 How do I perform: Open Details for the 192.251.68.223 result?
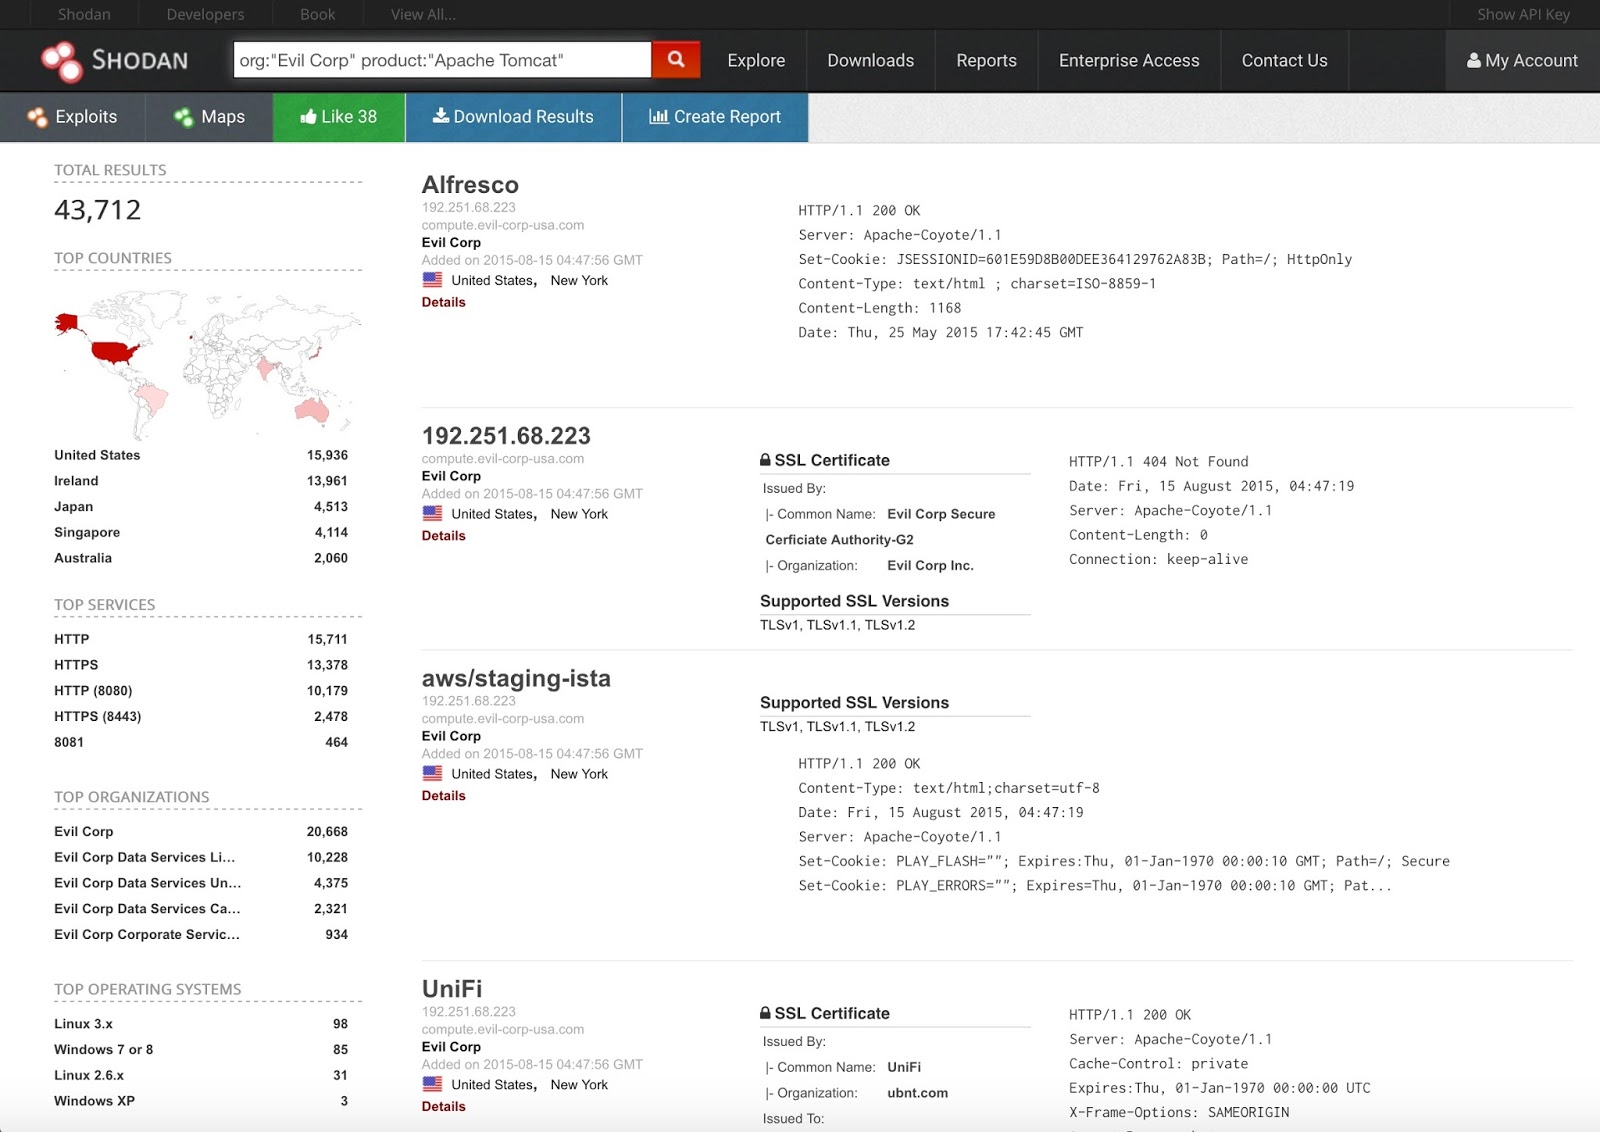[444, 536]
